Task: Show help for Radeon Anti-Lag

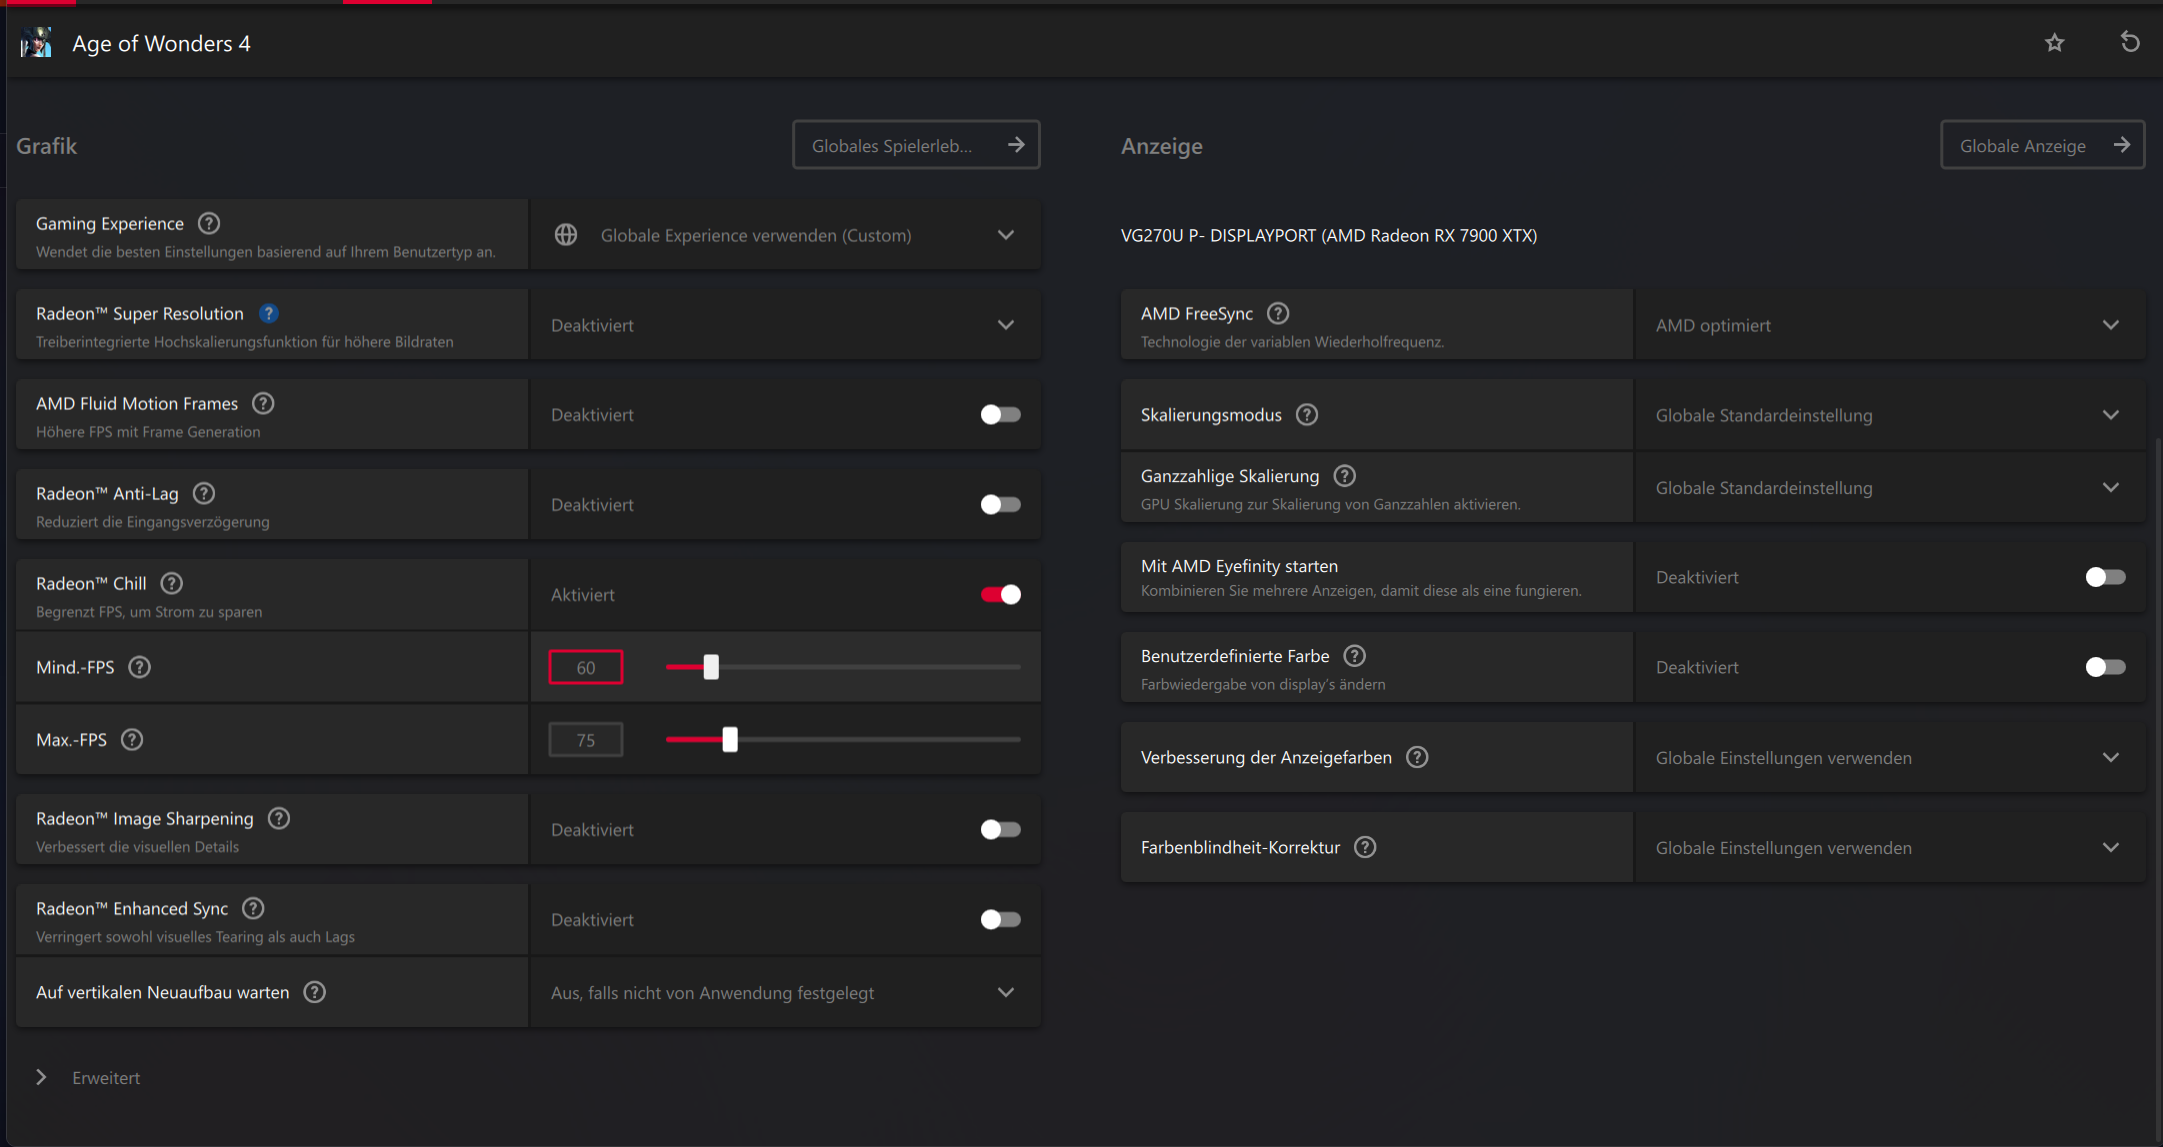Action: coord(204,493)
